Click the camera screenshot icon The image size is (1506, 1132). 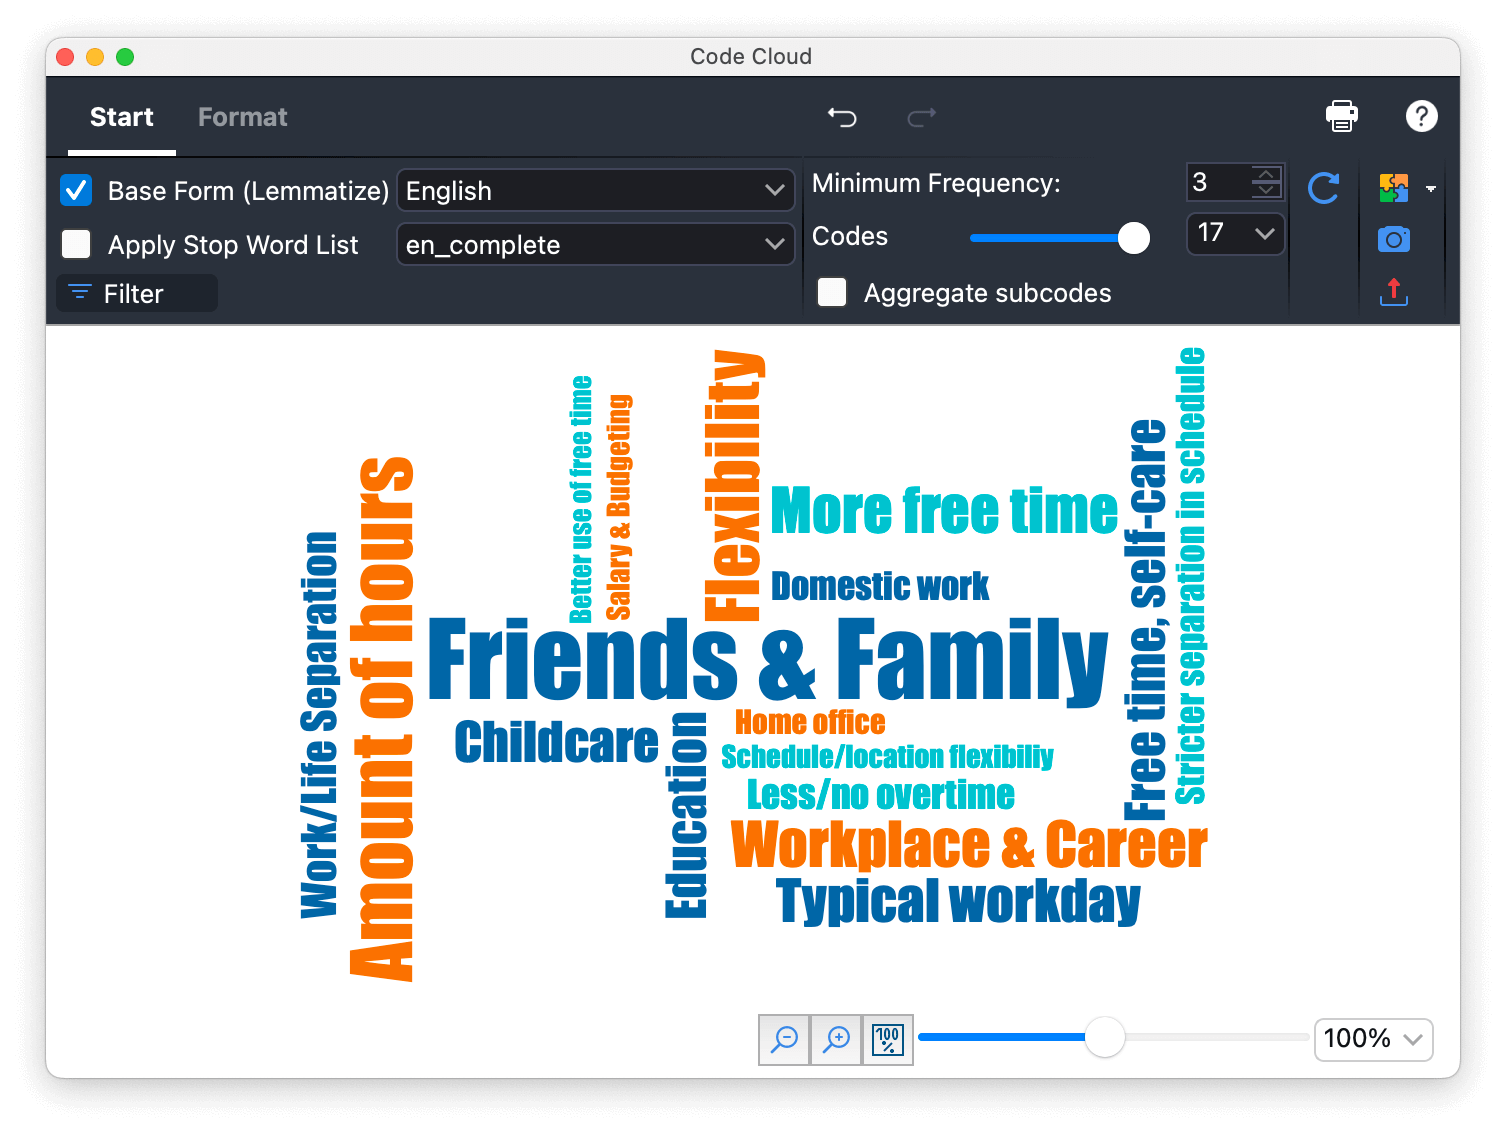1393,240
